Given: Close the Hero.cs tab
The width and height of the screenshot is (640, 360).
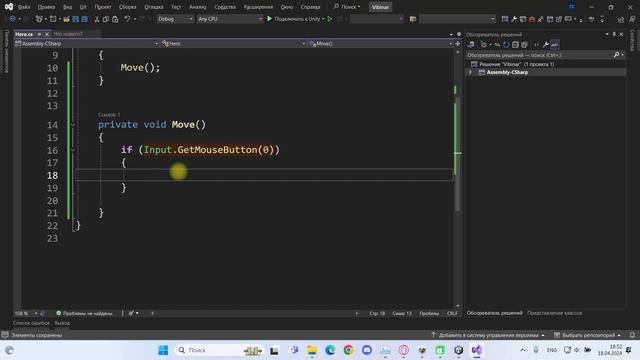Looking at the screenshot, I should [x=47, y=34].
